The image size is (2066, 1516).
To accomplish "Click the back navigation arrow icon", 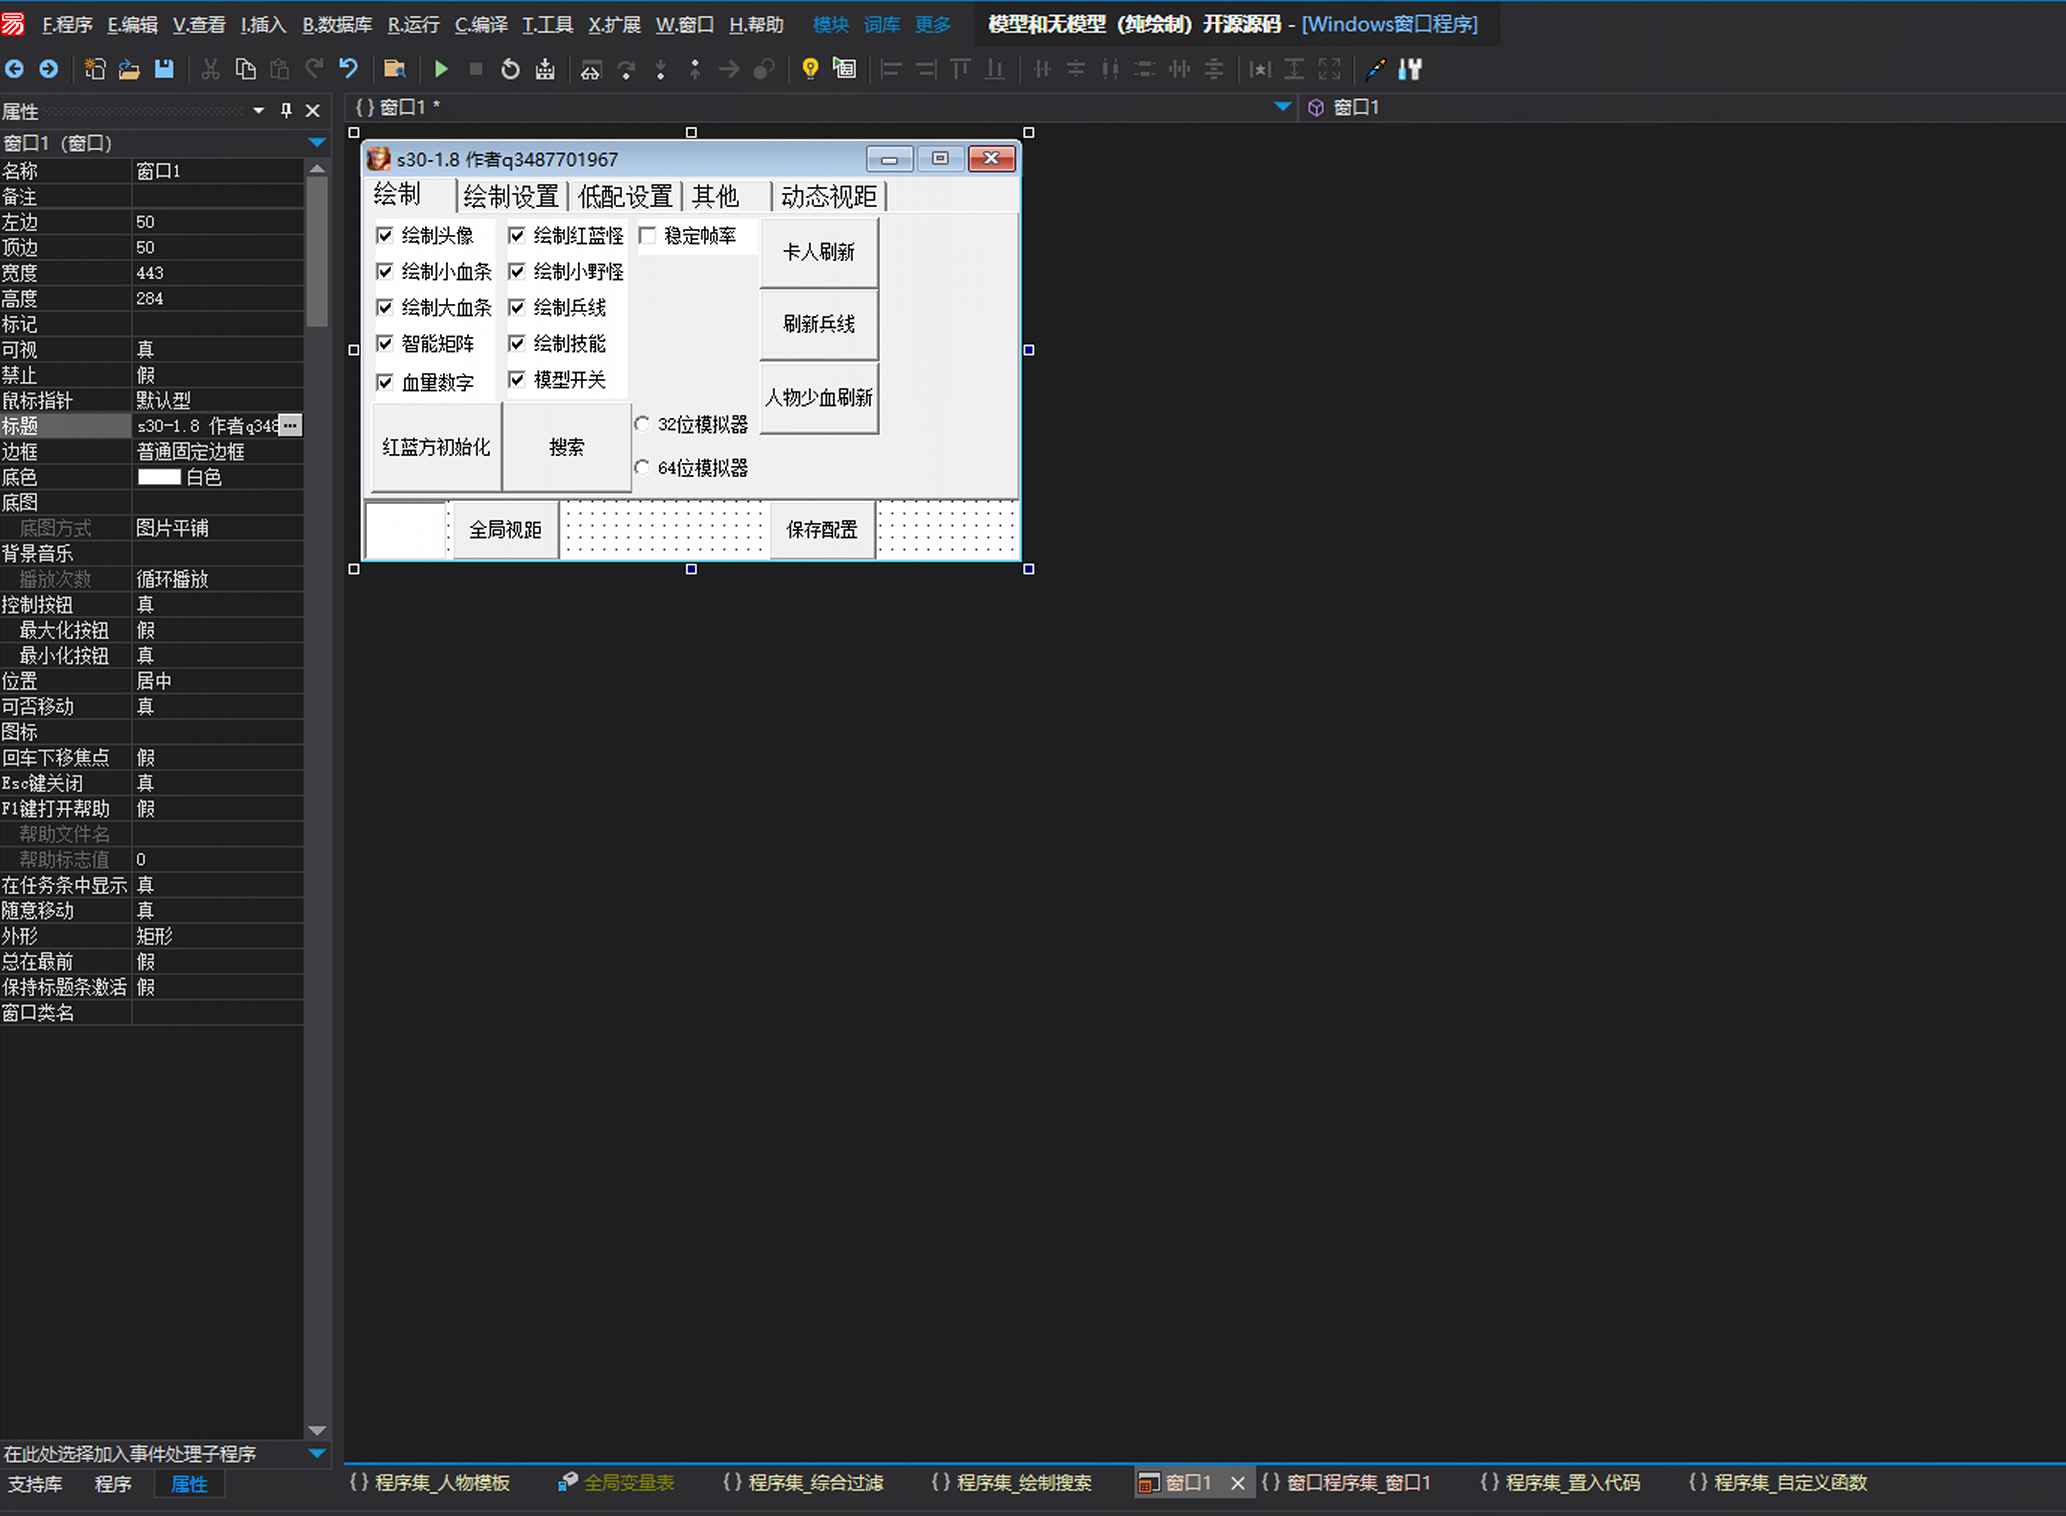I will (x=15, y=69).
